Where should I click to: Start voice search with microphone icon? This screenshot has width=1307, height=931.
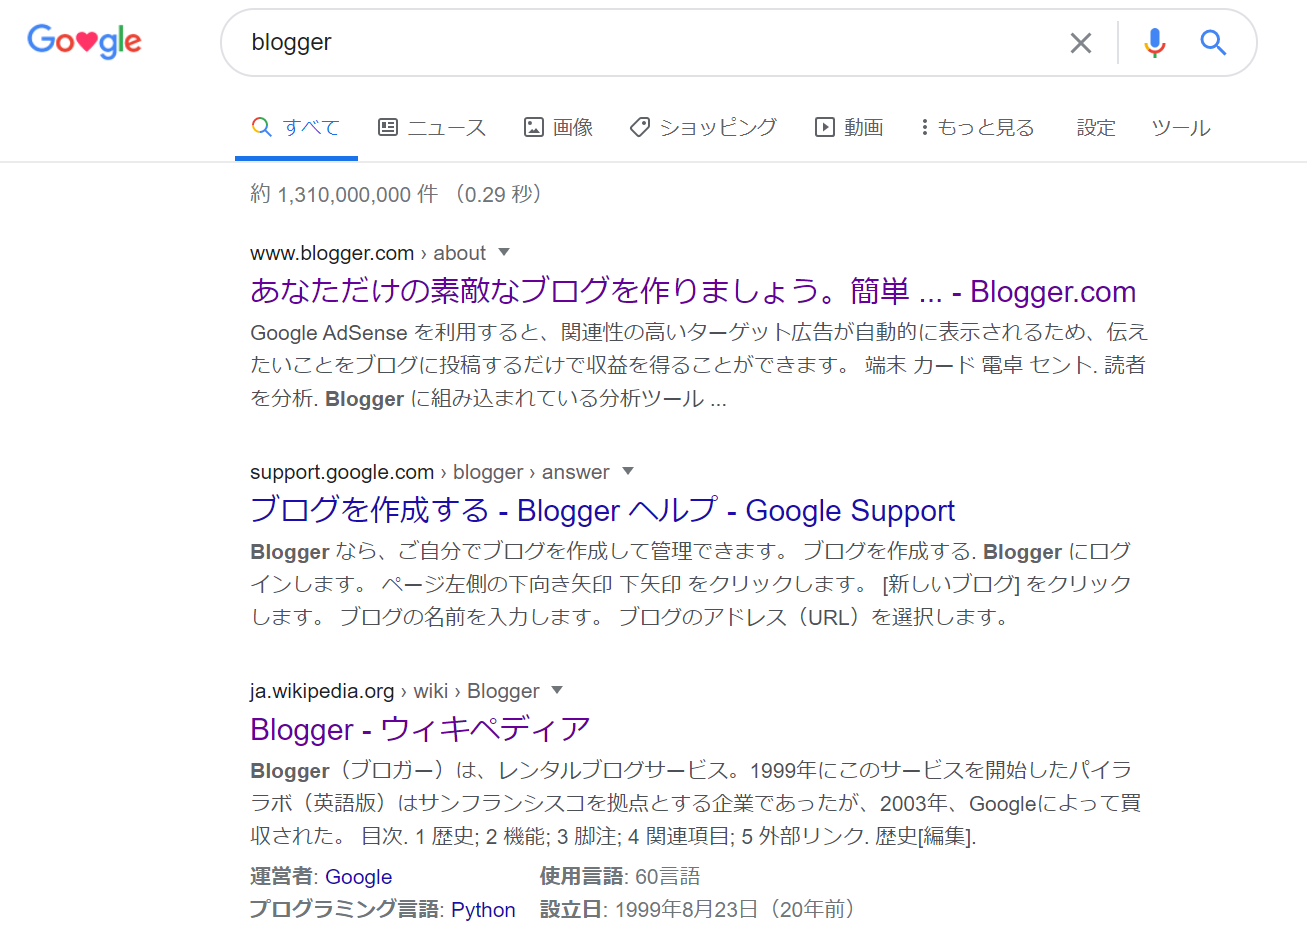coord(1155,43)
